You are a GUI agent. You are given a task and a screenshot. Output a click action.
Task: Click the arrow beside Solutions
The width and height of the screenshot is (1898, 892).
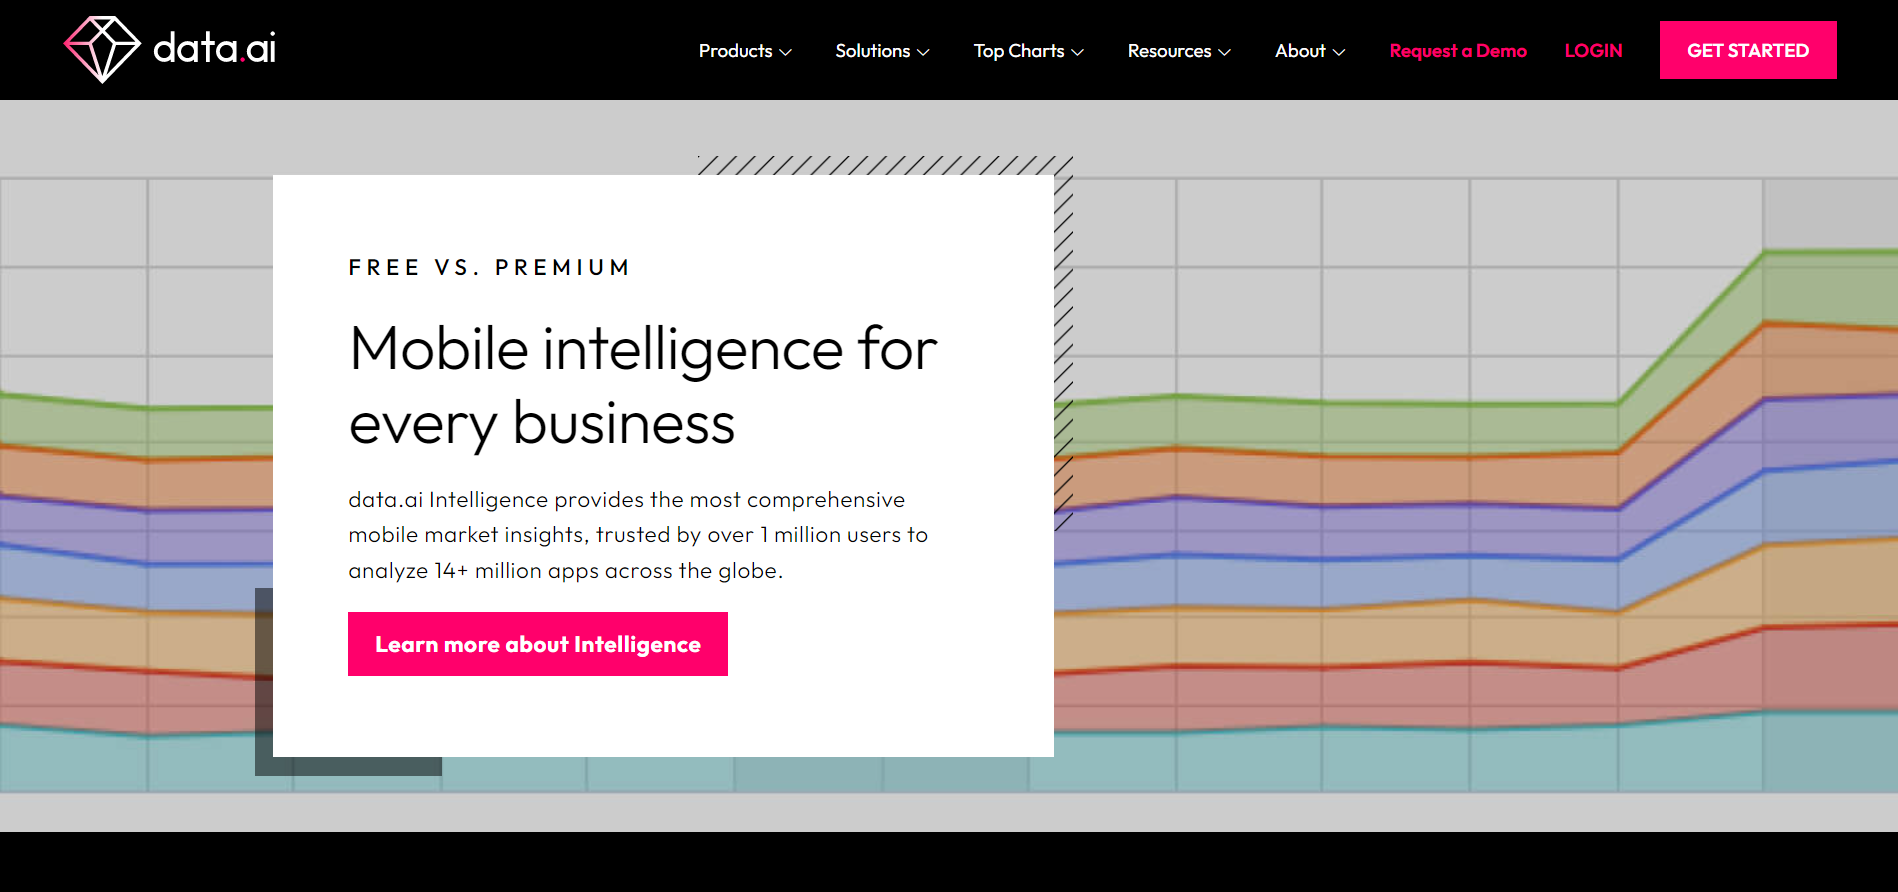click(x=924, y=52)
